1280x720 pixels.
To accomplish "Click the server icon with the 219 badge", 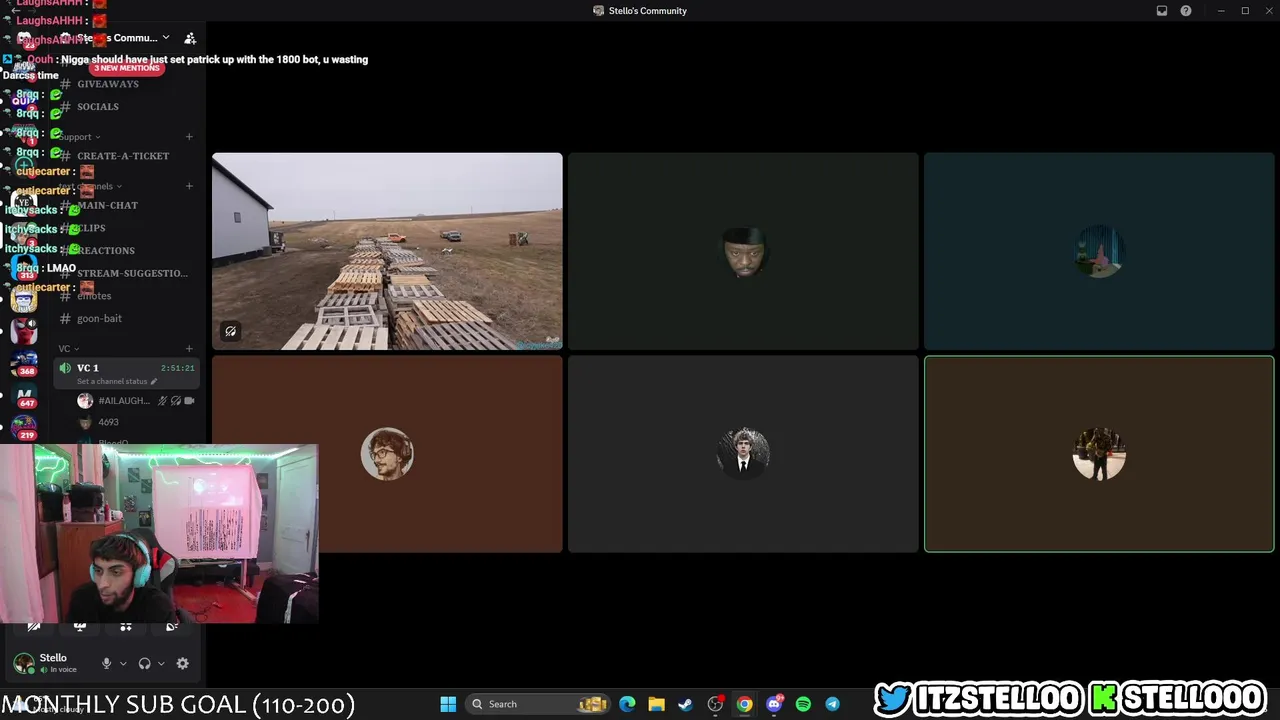I will click(25, 428).
